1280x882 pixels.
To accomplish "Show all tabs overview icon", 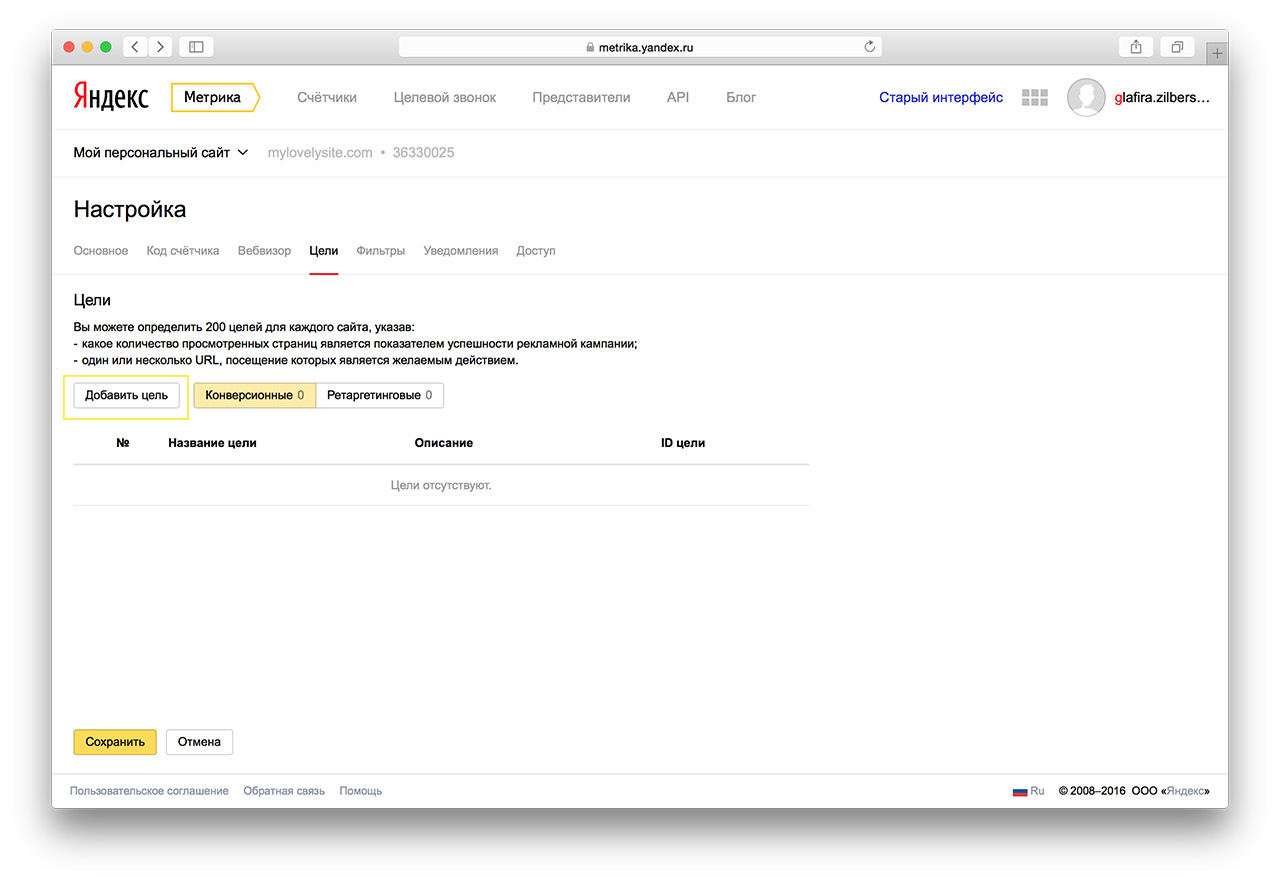I will pyautogui.click(x=1177, y=47).
